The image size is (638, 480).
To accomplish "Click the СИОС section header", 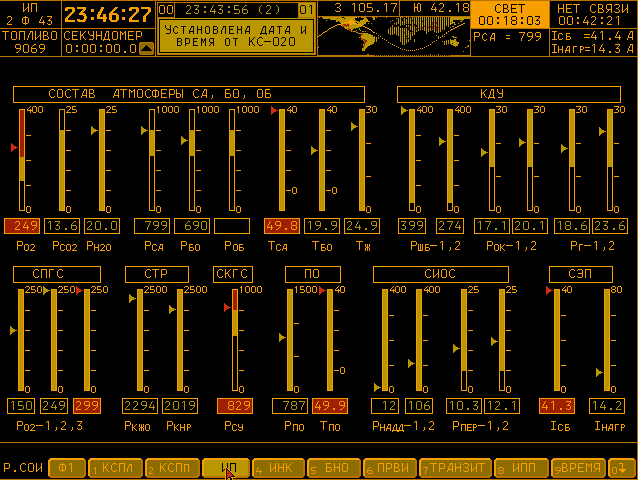I will tap(441, 274).
